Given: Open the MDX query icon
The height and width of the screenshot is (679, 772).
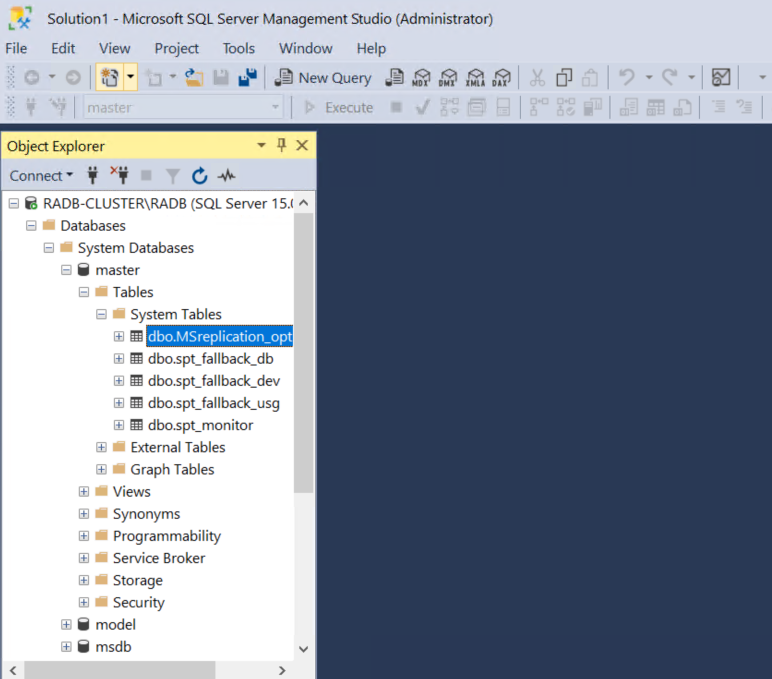Looking at the screenshot, I should pos(421,78).
